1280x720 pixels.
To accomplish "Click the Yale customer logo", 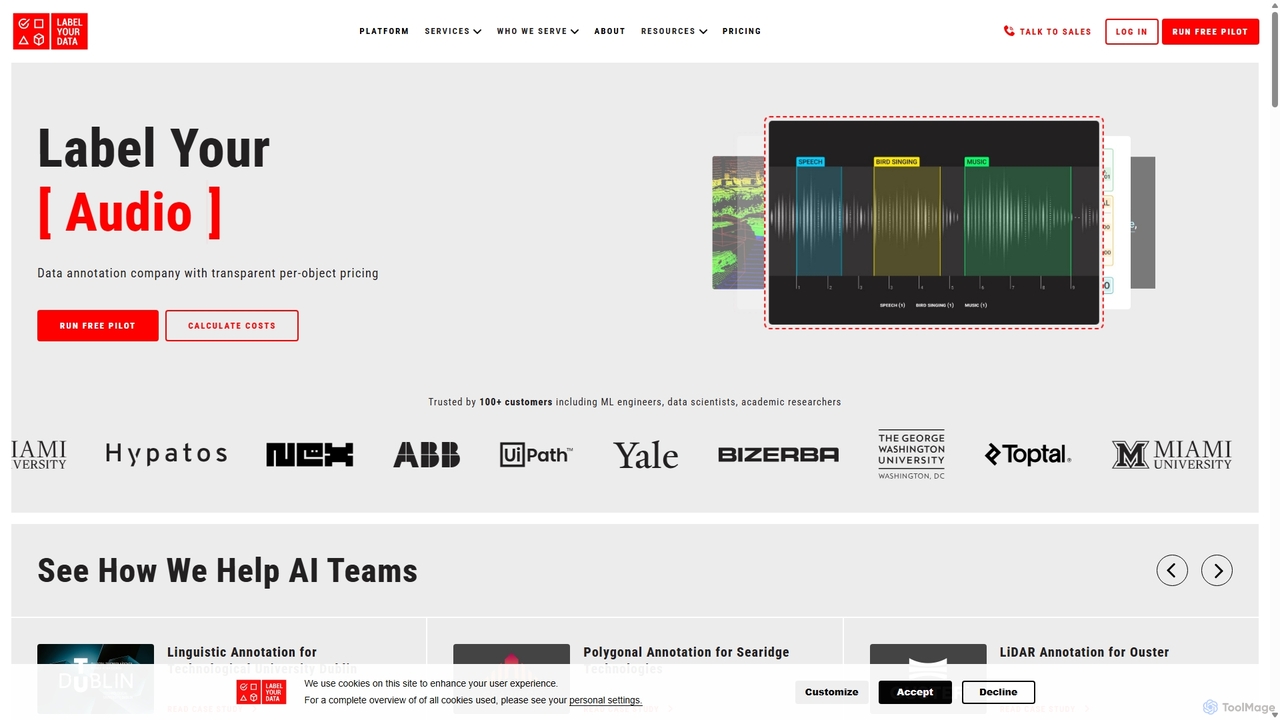I will pyautogui.click(x=646, y=455).
